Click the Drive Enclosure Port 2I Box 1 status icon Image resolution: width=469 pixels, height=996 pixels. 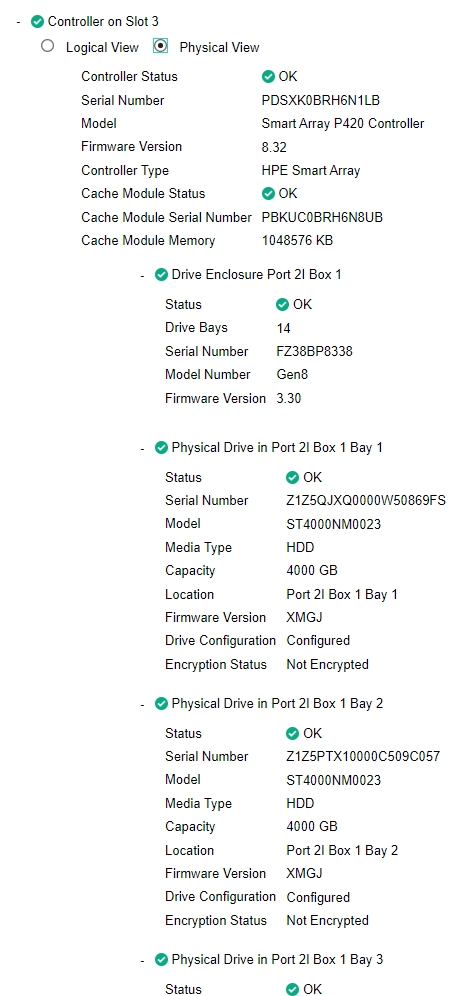coord(161,275)
